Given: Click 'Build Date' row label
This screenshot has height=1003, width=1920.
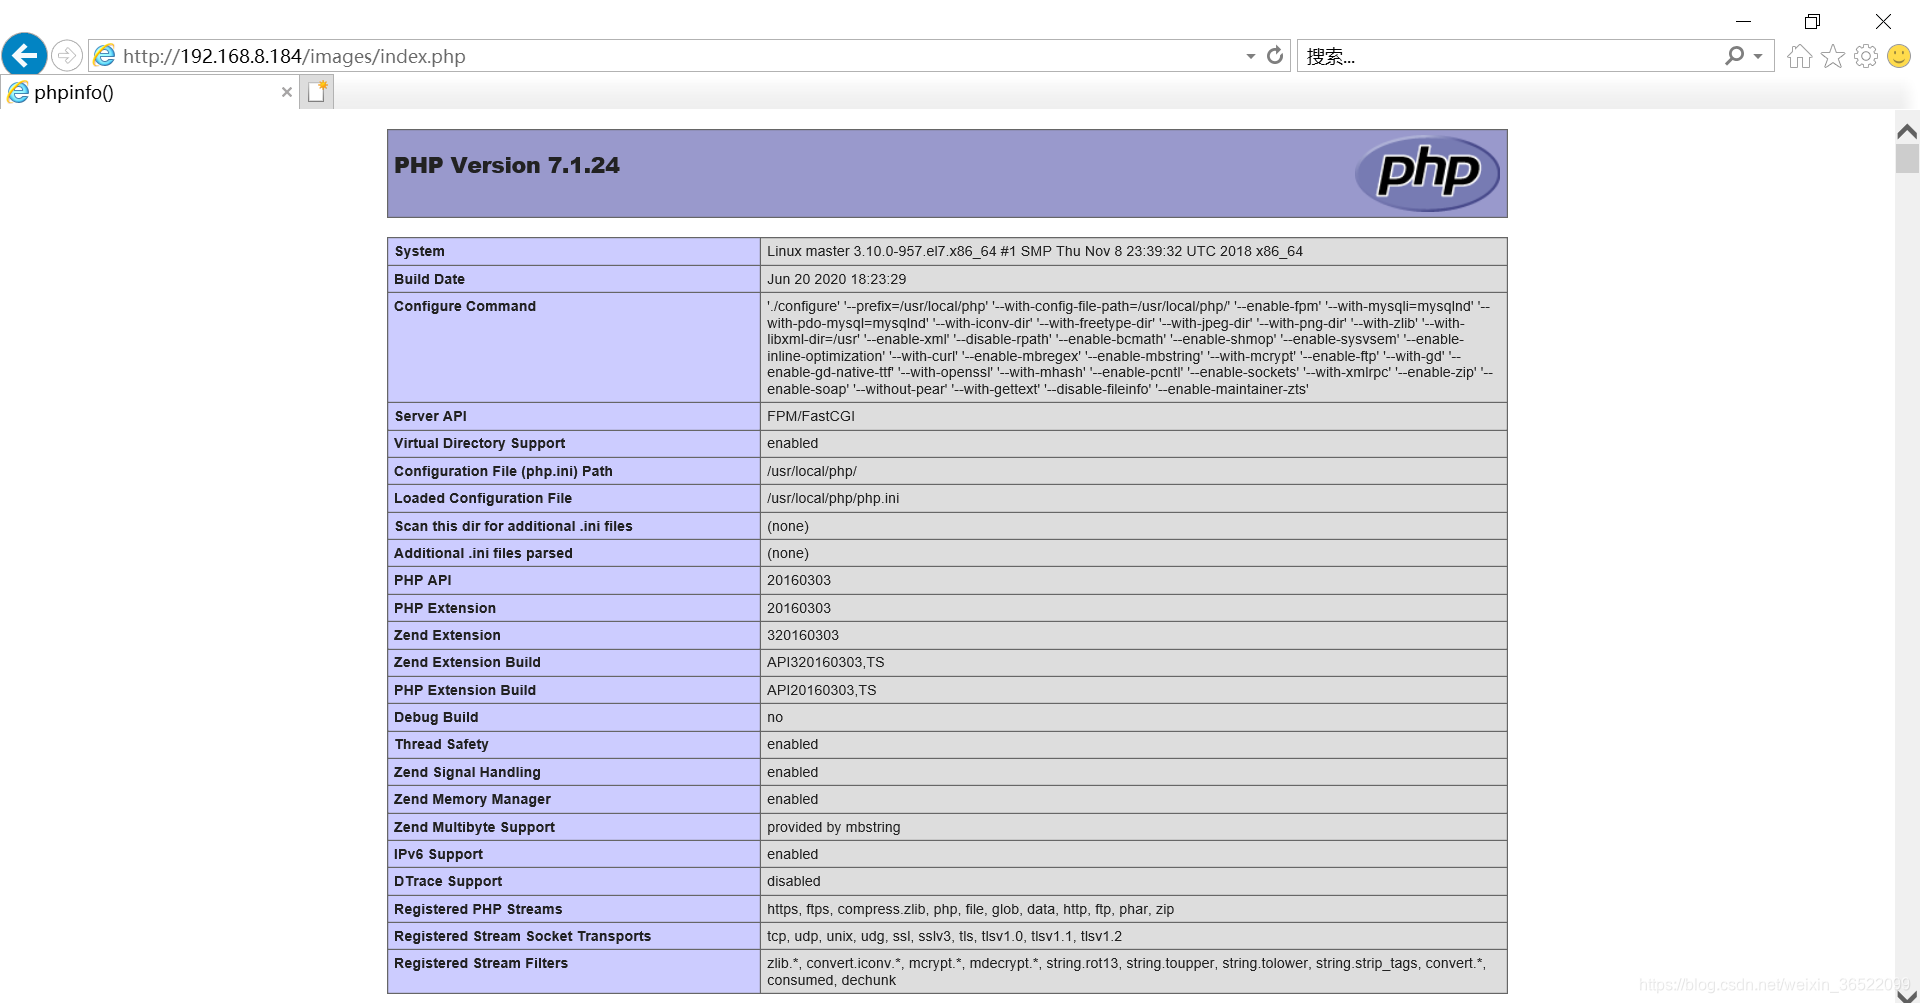Looking at the screenshot, I should pyautogui.click(x=429, y=279).
